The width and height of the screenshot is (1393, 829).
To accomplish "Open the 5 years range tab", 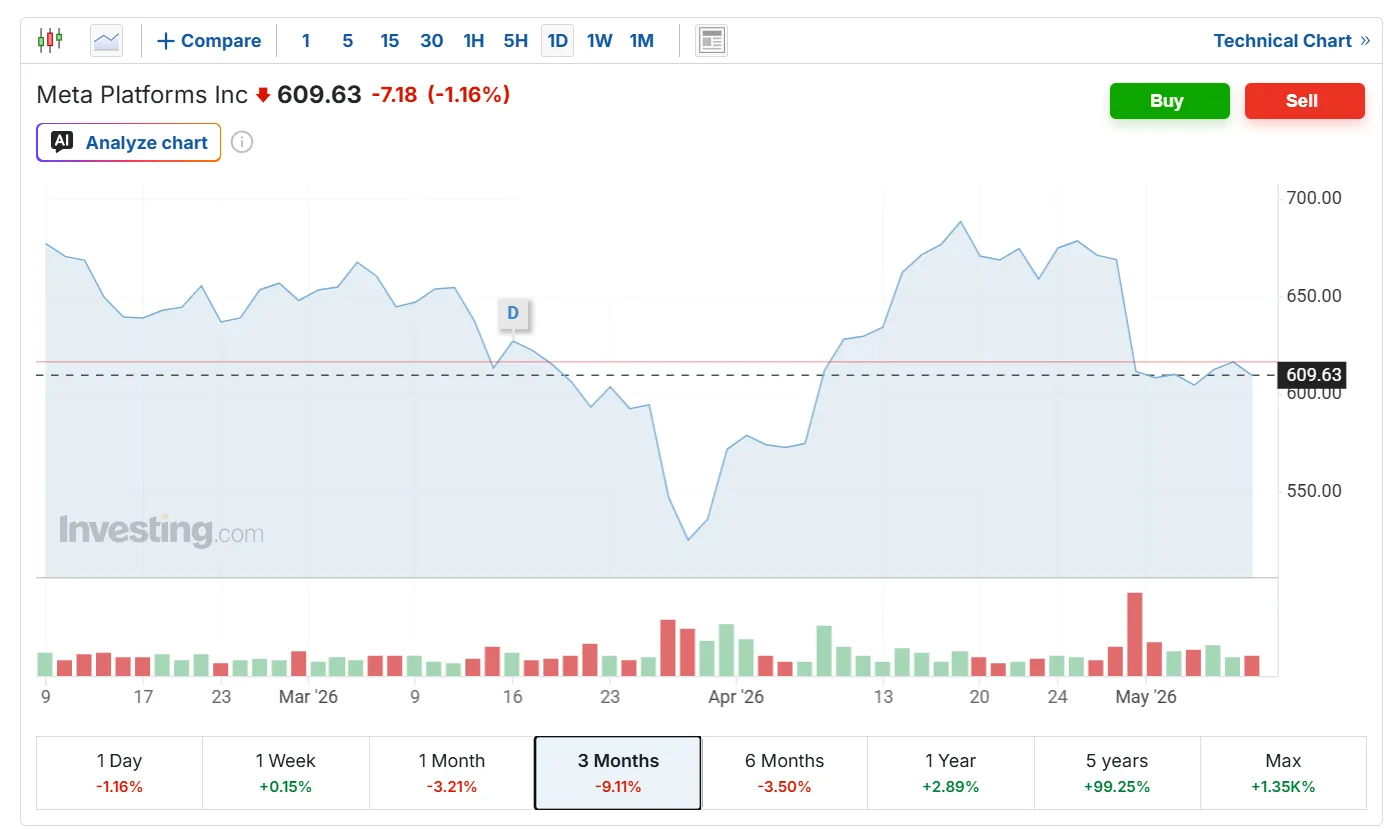I will point(1117,773).
